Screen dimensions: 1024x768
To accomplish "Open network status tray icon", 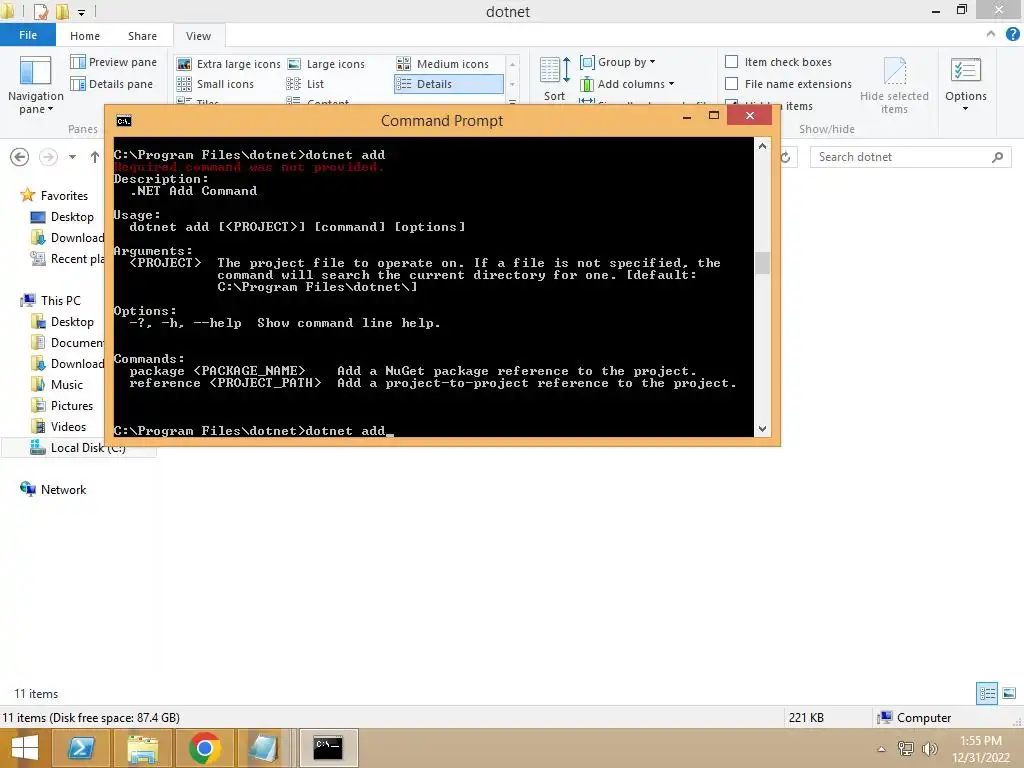I will [x=906, y=749].
